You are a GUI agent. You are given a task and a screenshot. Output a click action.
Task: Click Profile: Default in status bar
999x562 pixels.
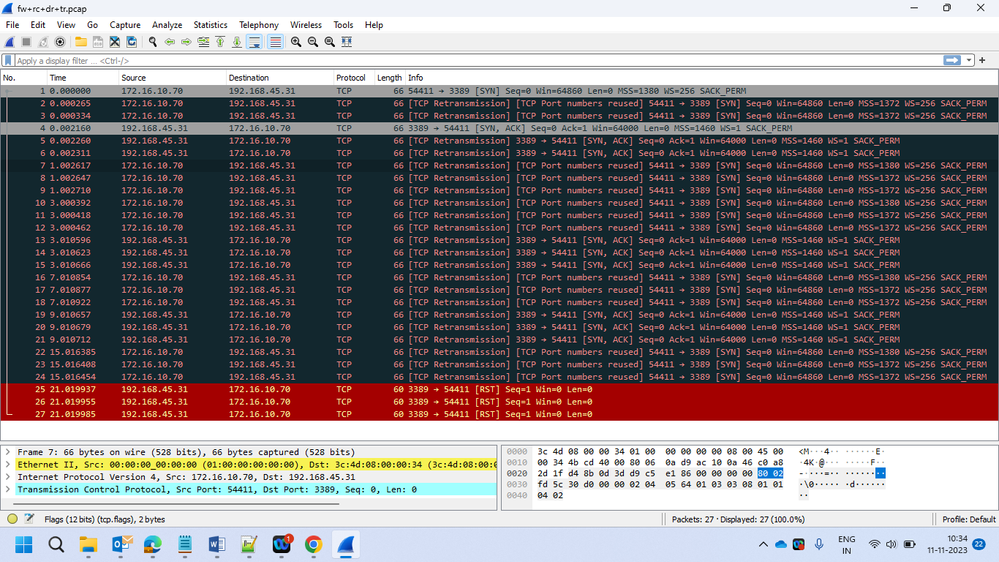968,519
